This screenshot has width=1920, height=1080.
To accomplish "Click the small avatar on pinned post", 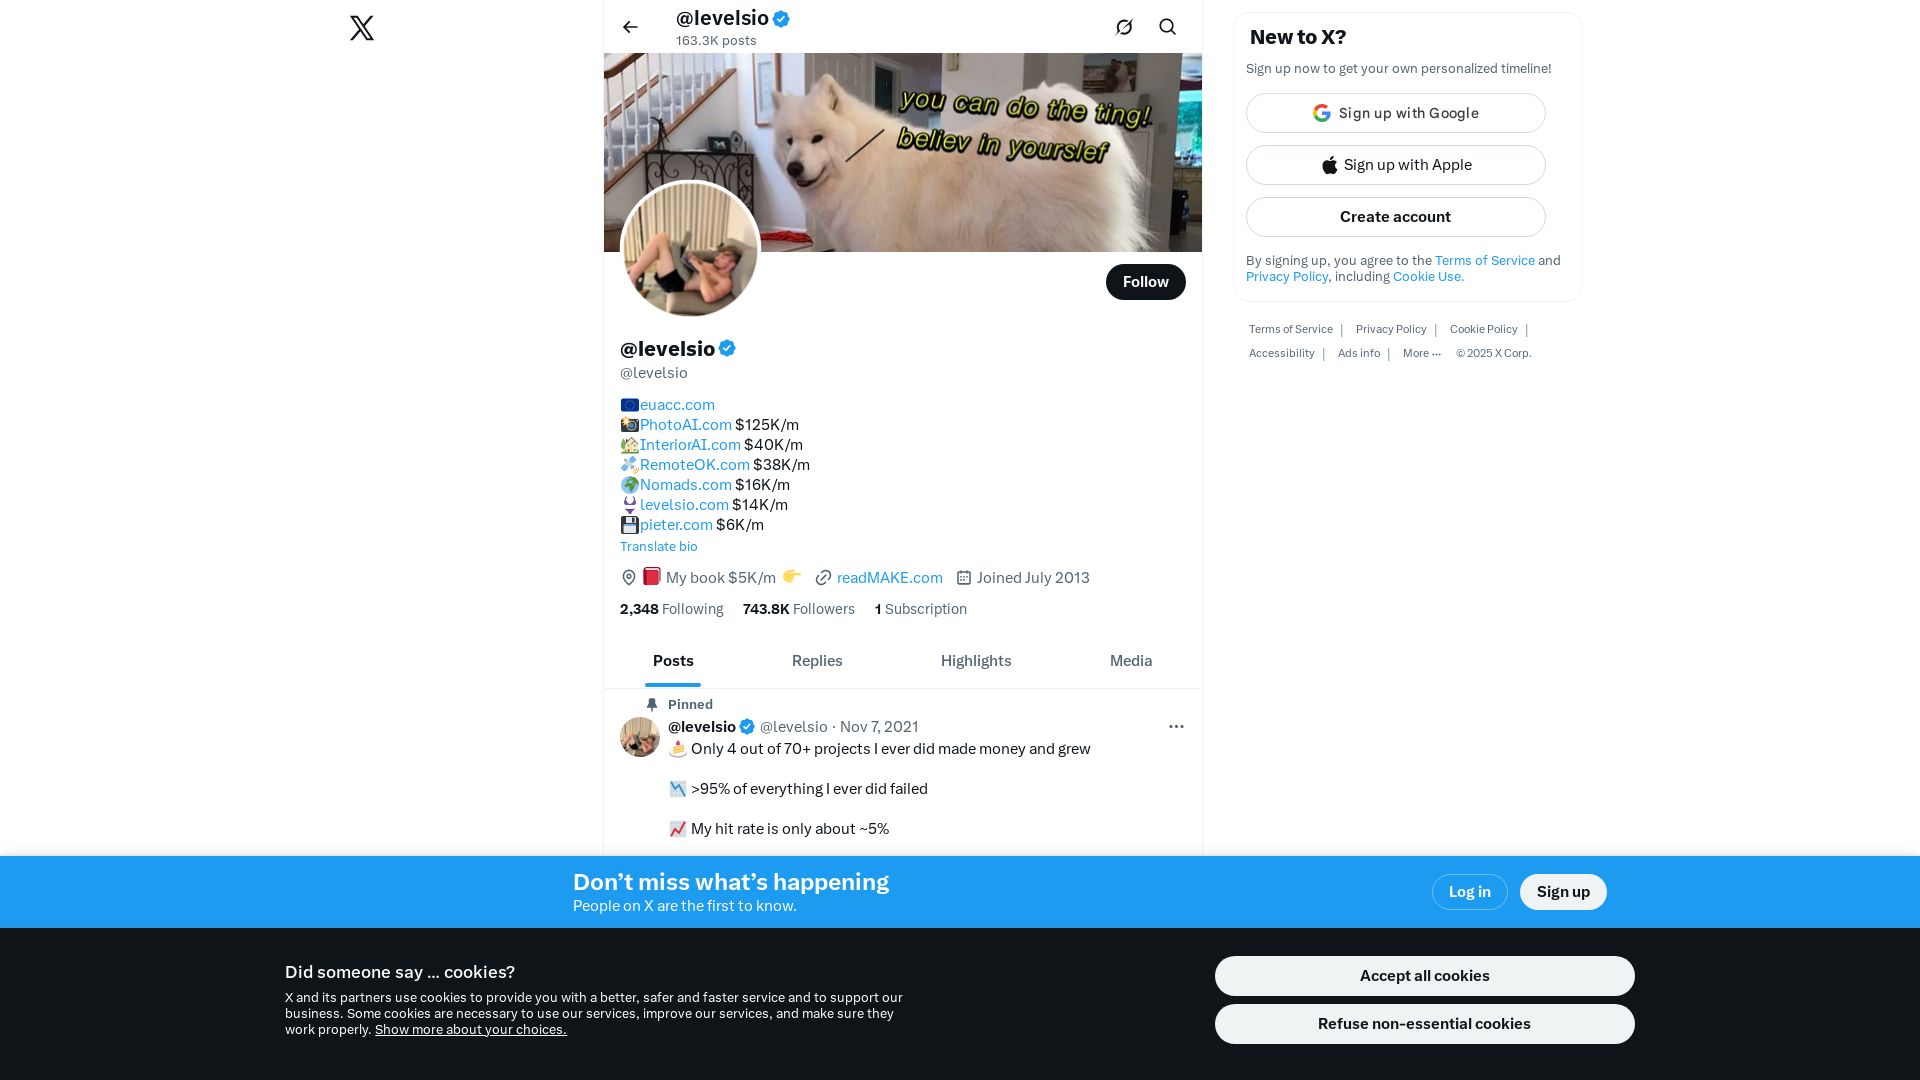I will point(640,737).
